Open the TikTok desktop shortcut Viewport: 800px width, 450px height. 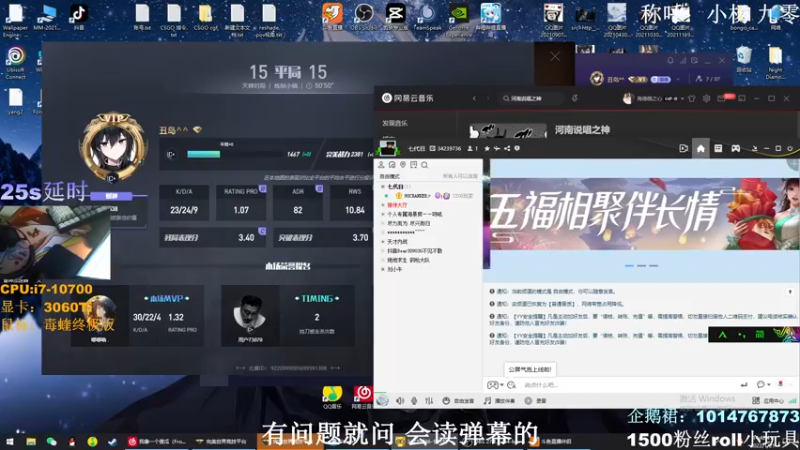[x=78, y=16]
